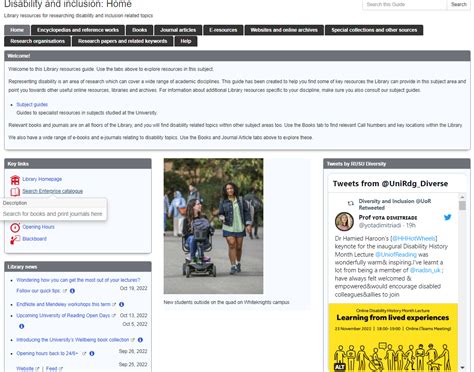Open 'Follow our quick tips' link
Viewport: 474px width, 372px height.
pyautogui.click(x=38, y=291)
